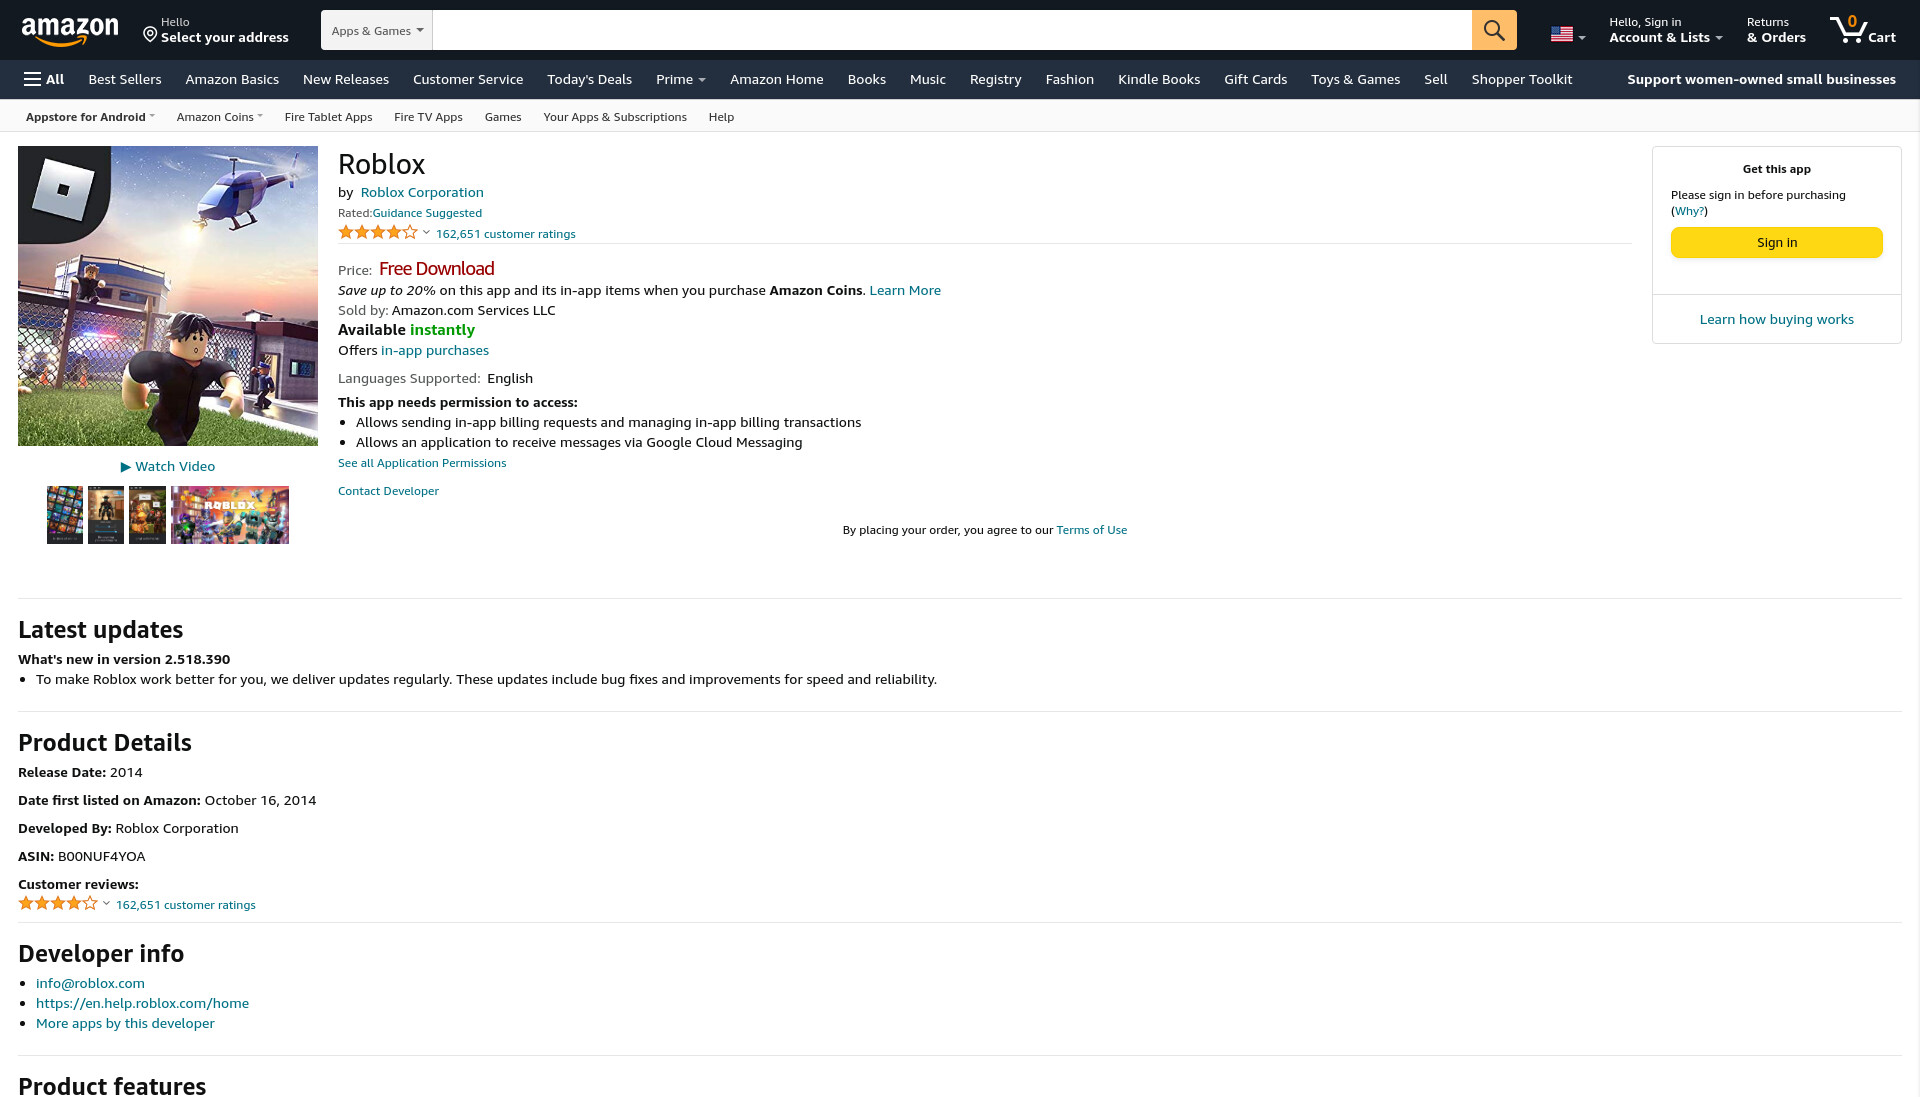Open Games subnav tab

point(503,117)
